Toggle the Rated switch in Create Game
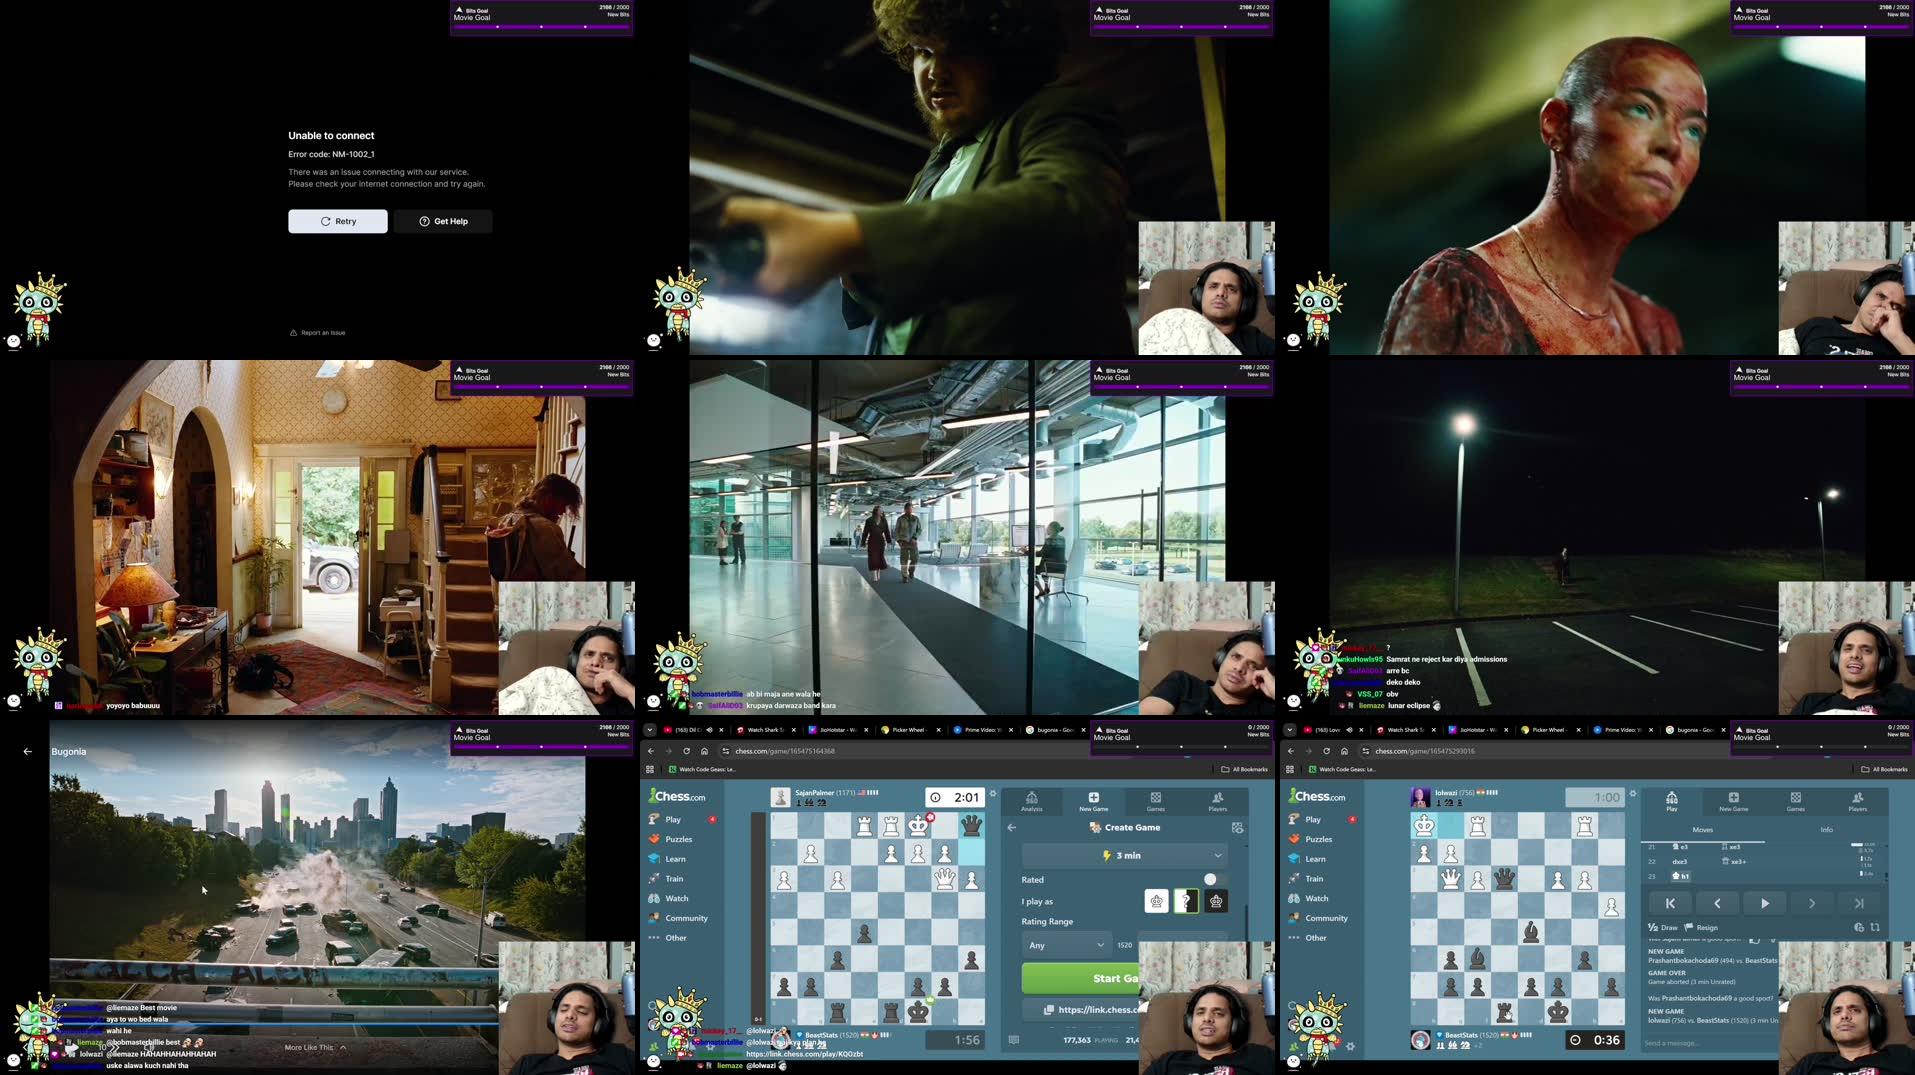 coord(1212,878)
